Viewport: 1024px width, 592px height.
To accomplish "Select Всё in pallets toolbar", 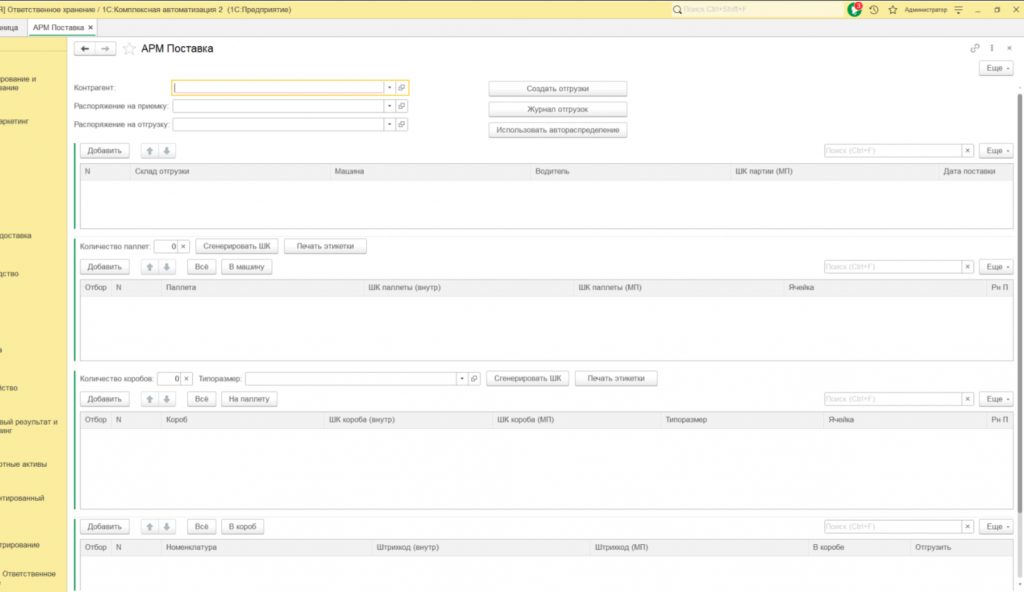I will 201,267.
